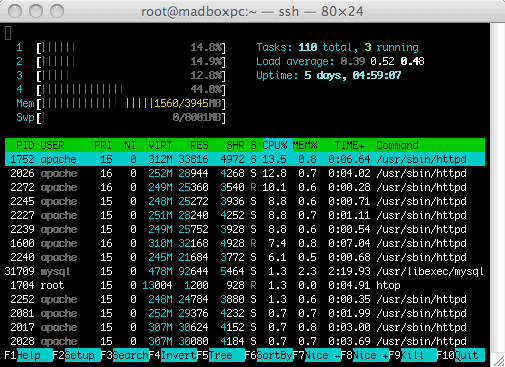Activate F3 Search in htop

click(x=124, y=355)
